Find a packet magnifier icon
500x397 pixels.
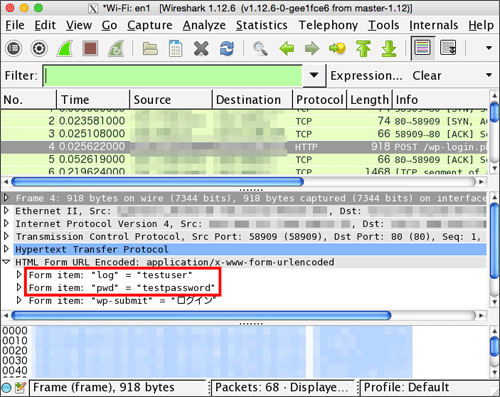[260, 49]
